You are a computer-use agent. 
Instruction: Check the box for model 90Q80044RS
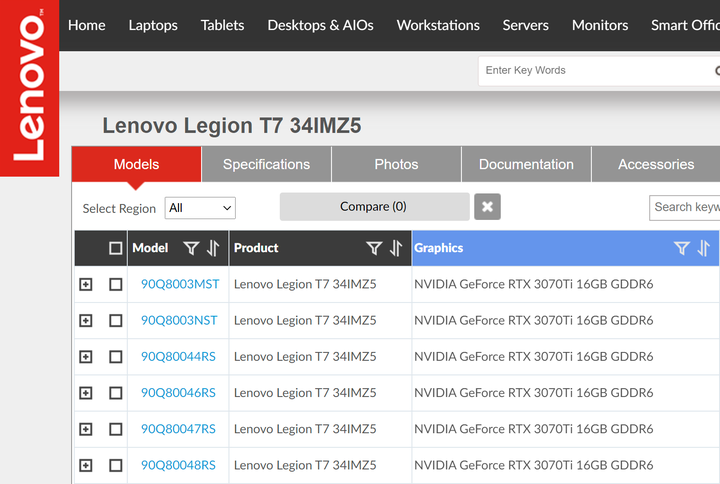[x=116, y=357]
